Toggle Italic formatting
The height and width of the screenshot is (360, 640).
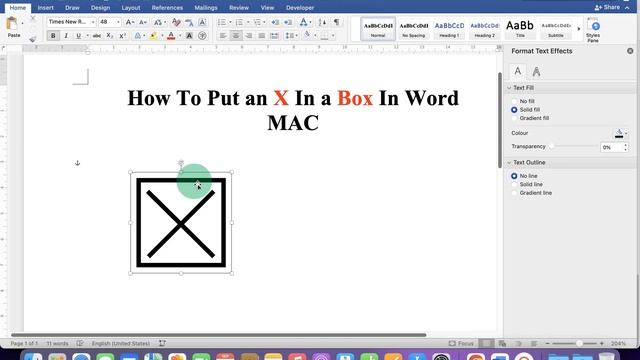[66, 36]
